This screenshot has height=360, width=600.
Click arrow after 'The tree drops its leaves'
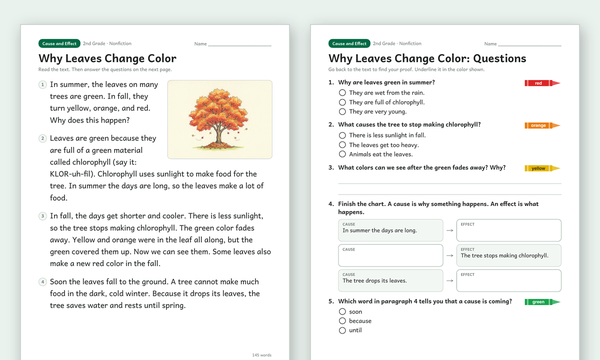click(450, 280)
